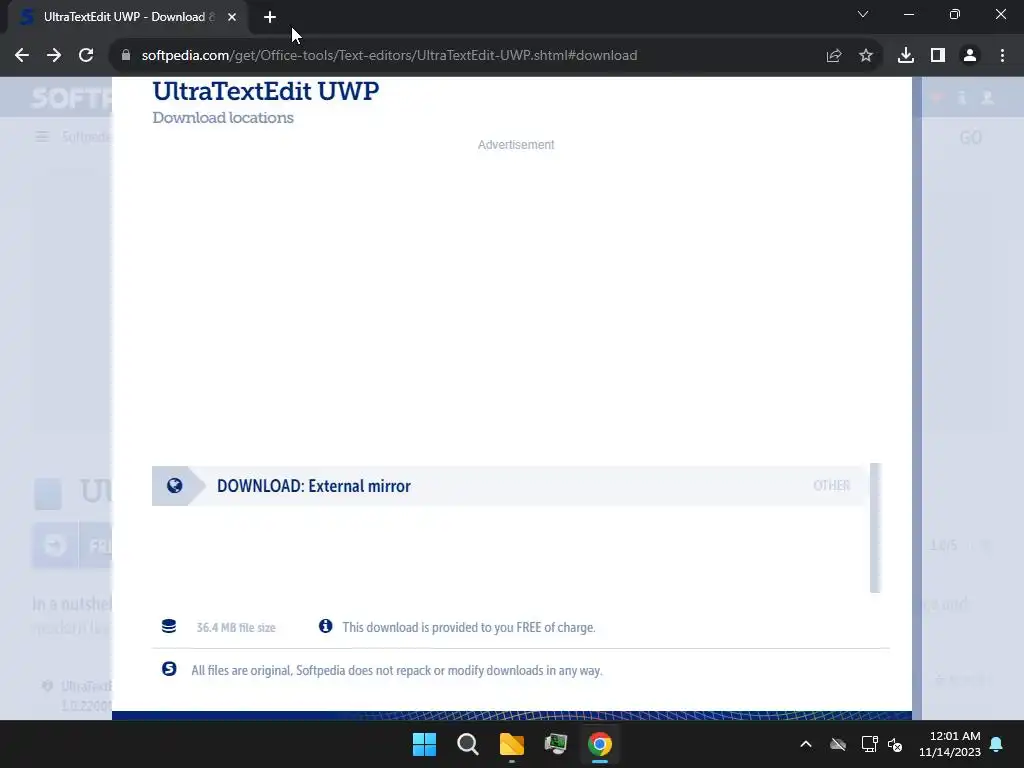
Task: Click 'This download is provided to you FREE' text
Action: point(469,628)
